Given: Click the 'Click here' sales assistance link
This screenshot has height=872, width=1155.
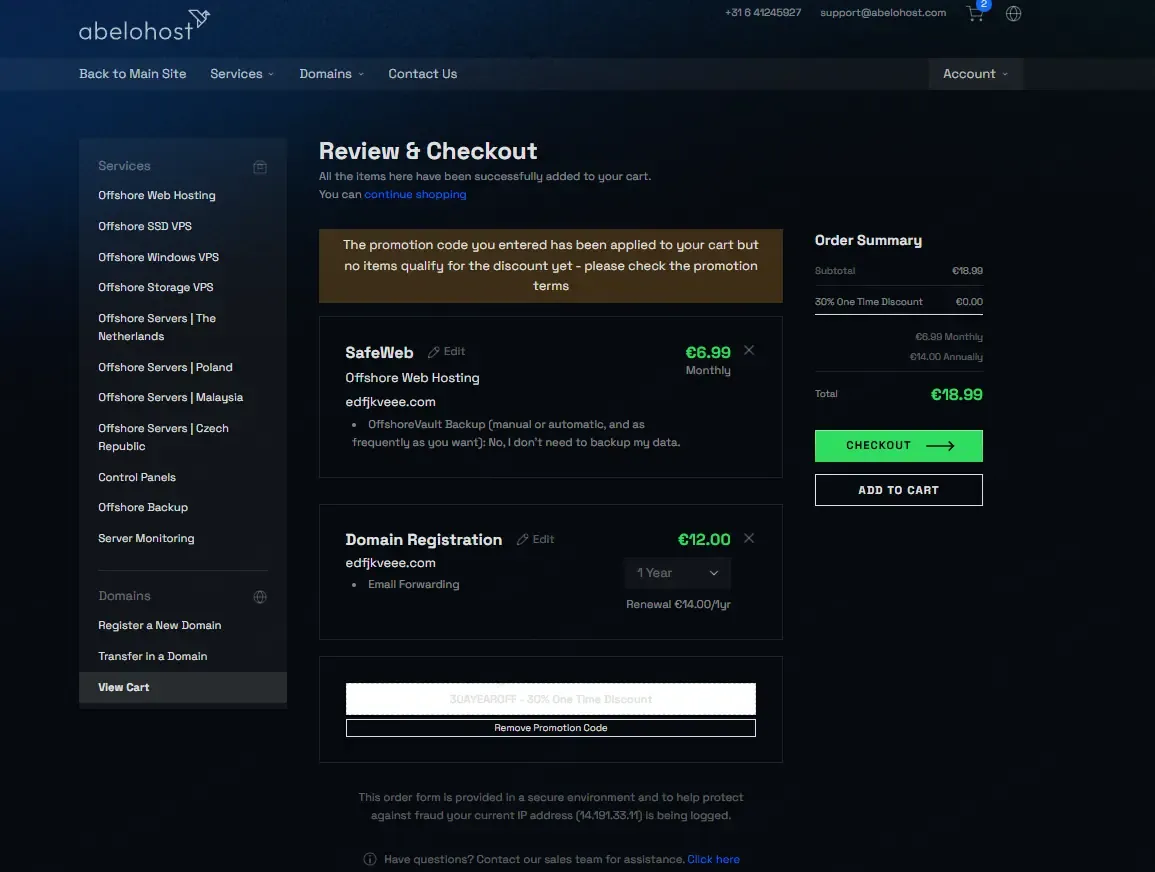Looking at the screenshot, I should (x=713, y=859).
